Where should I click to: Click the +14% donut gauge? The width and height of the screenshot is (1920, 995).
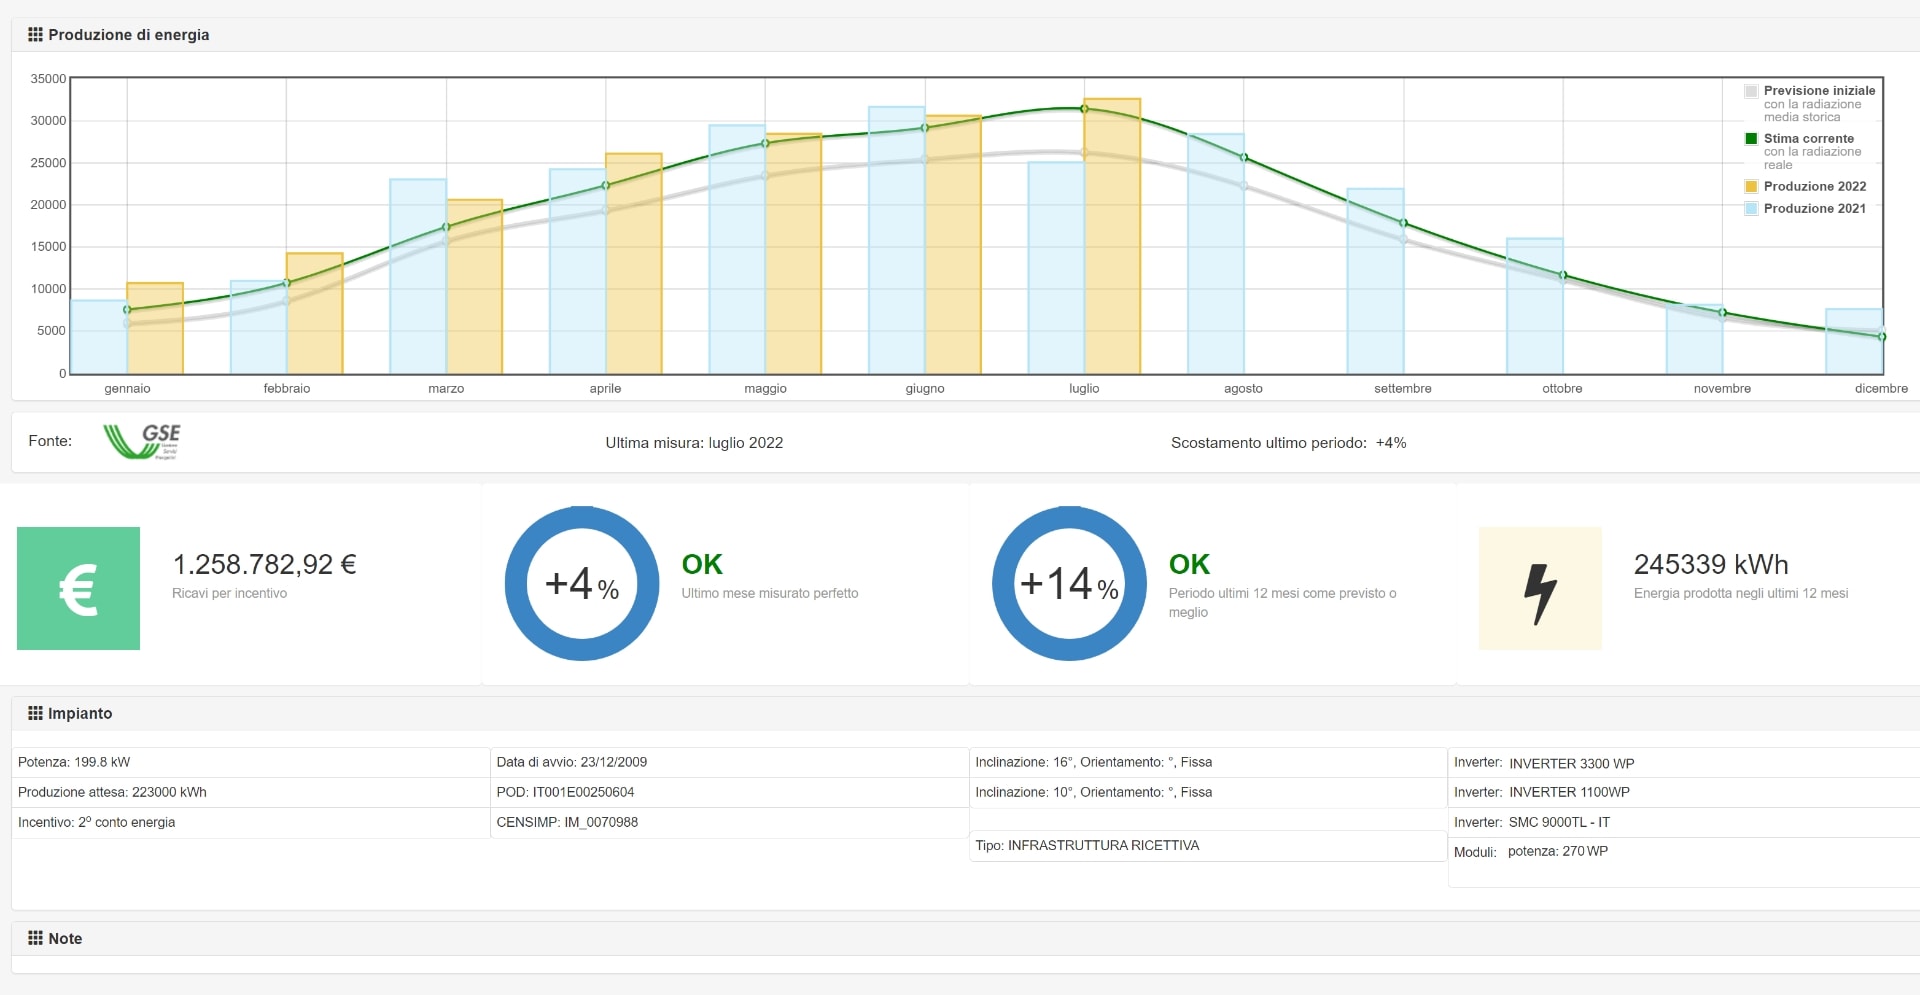1069,584
